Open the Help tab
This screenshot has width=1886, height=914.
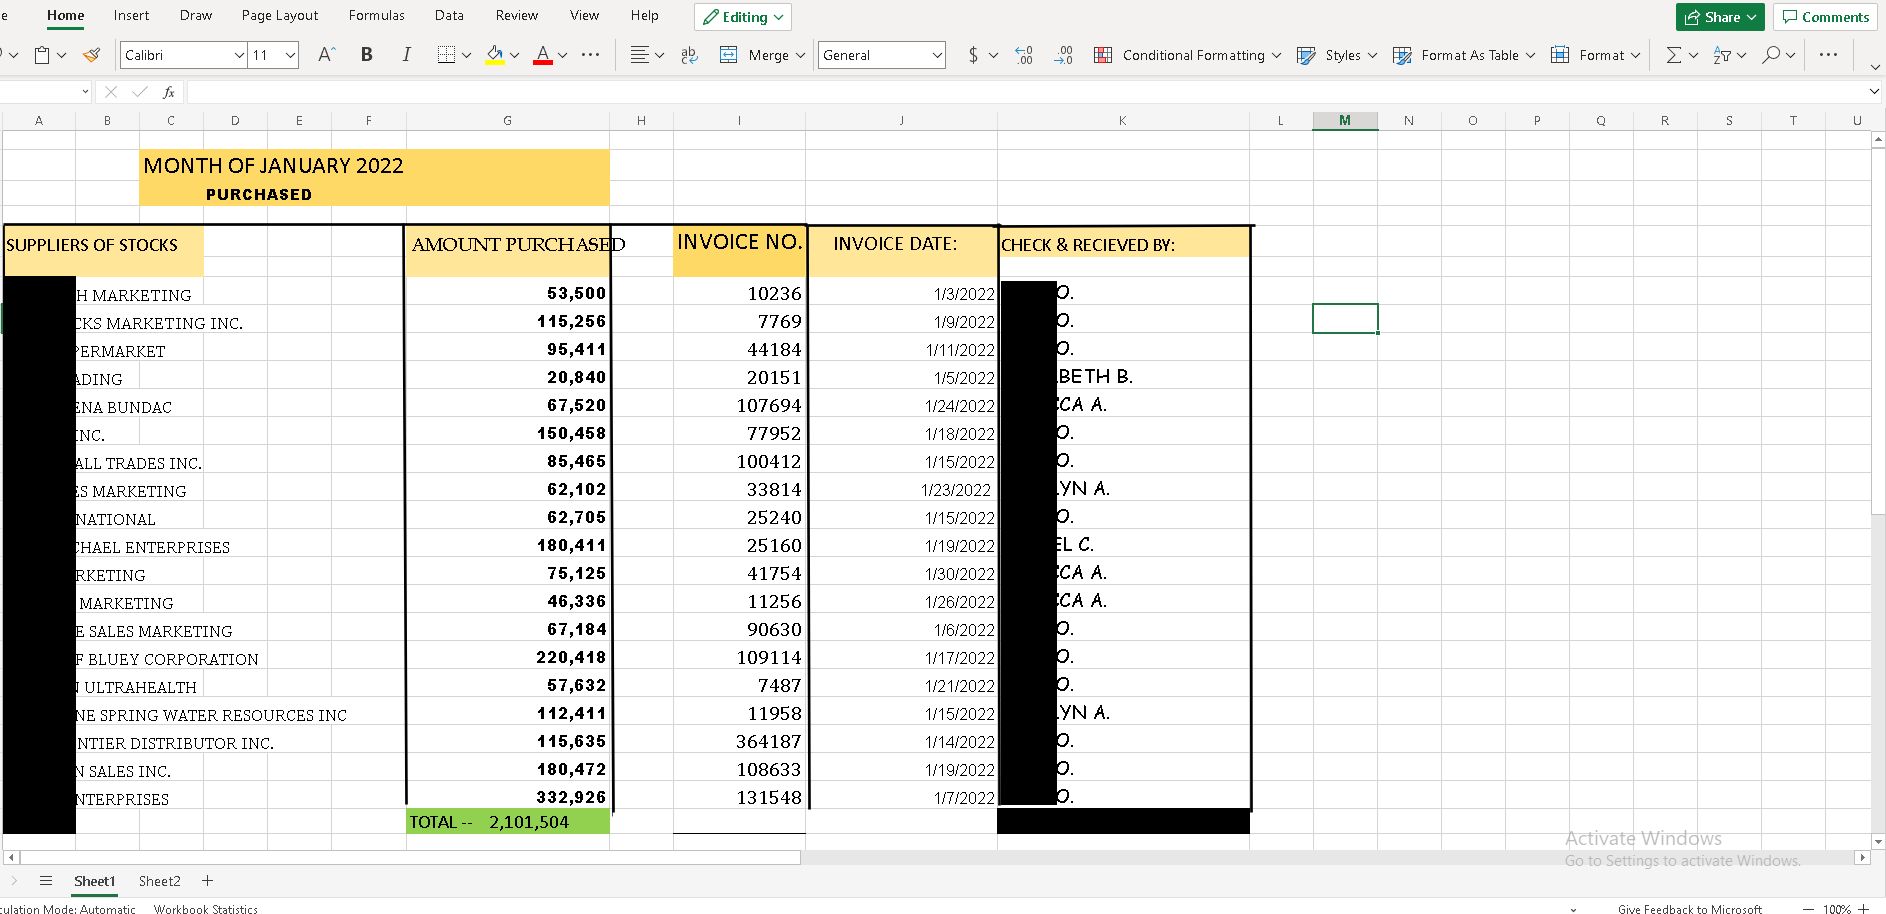pyautogui.click(x=645, y=16)
